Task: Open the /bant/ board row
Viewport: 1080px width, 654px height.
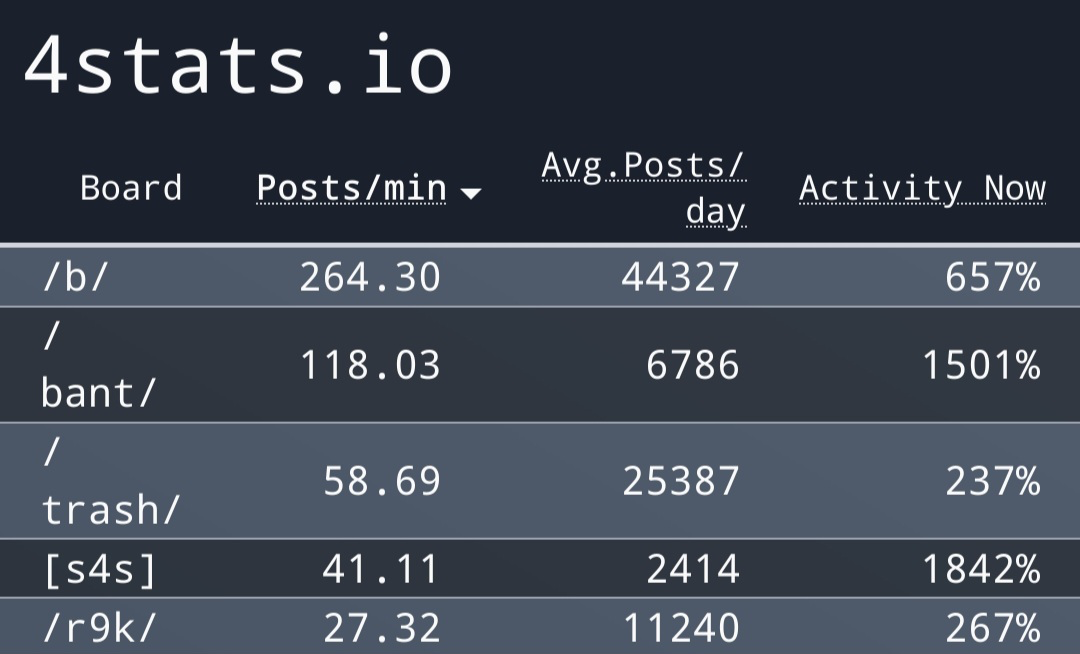Action: click(x=540, y=365)
